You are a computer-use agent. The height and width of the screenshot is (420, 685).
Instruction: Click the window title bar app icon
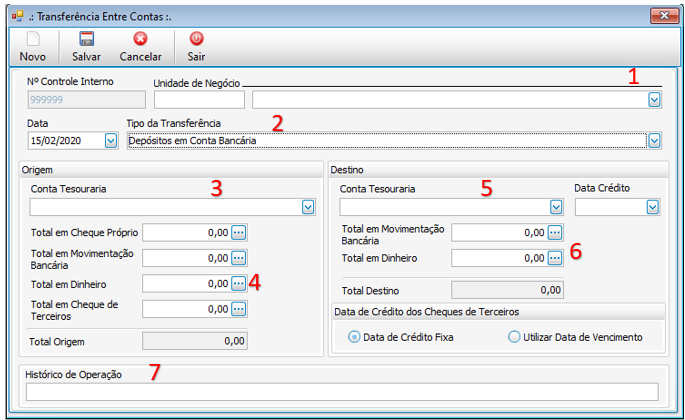[17, 17]
